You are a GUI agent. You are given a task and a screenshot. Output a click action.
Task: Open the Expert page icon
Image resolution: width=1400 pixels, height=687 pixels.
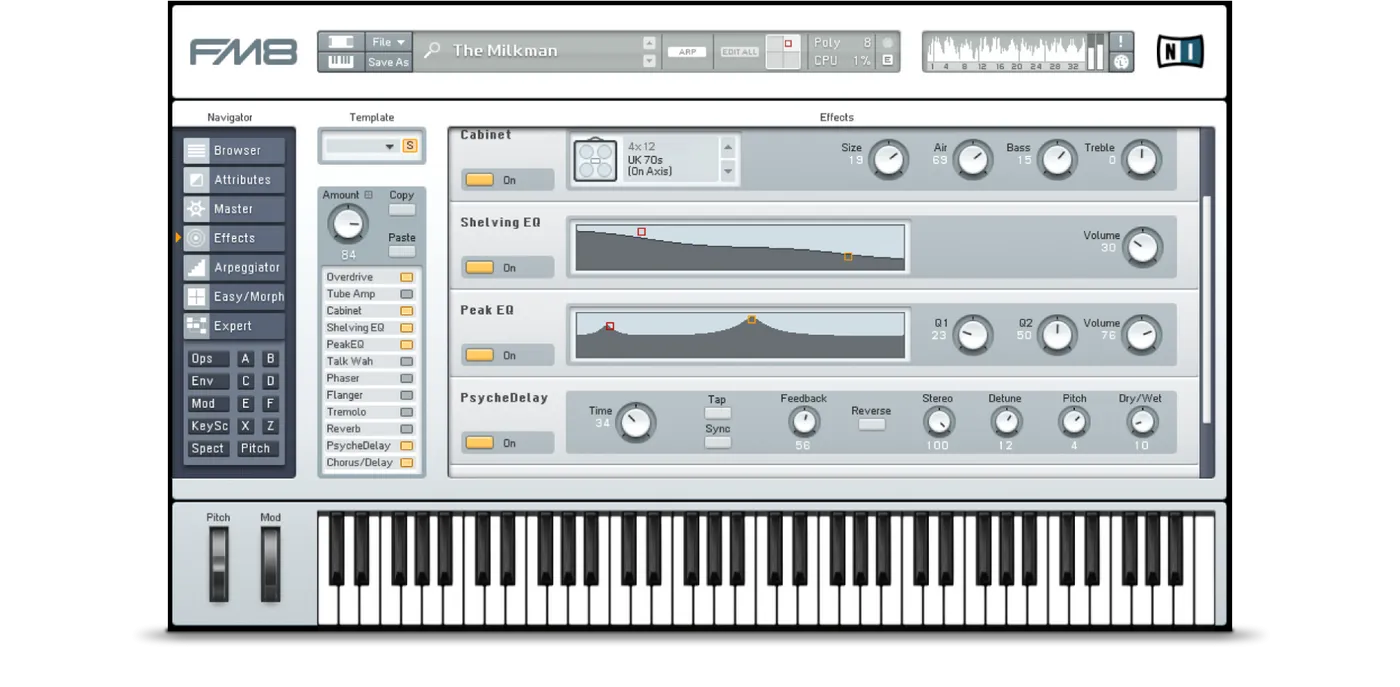coord(196,326)
